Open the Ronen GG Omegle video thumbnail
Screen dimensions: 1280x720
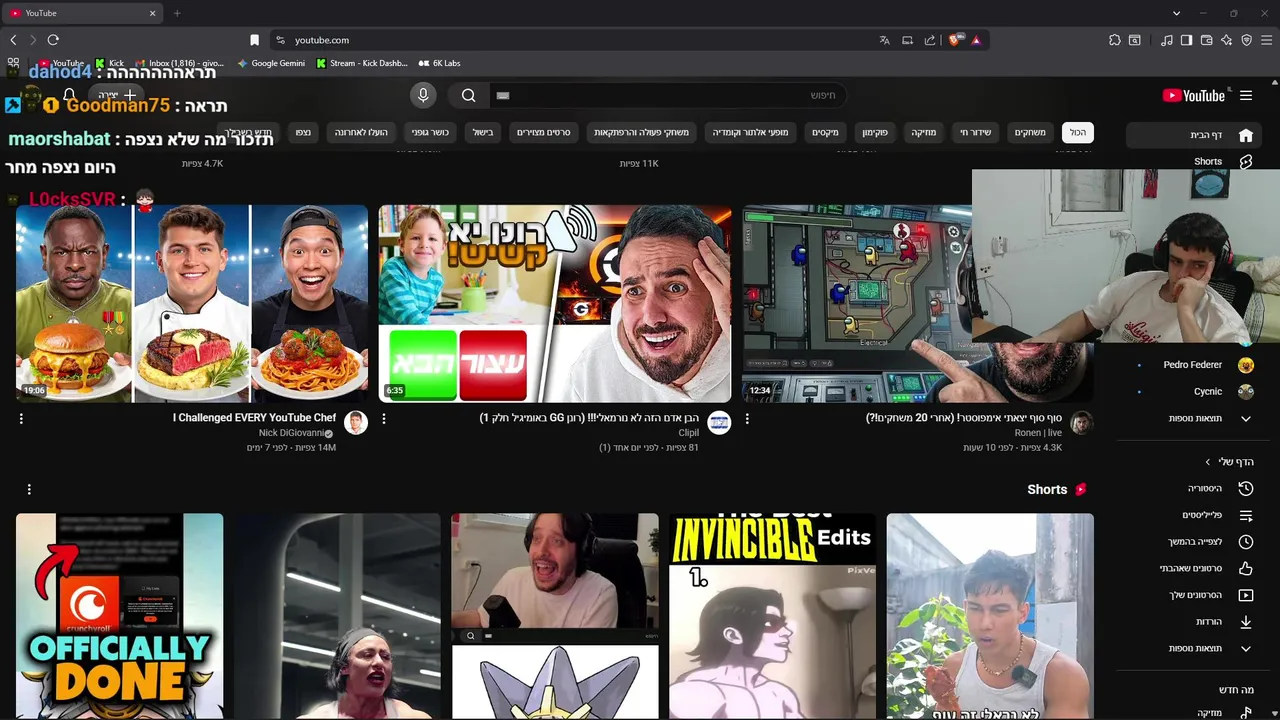(555, 303)
